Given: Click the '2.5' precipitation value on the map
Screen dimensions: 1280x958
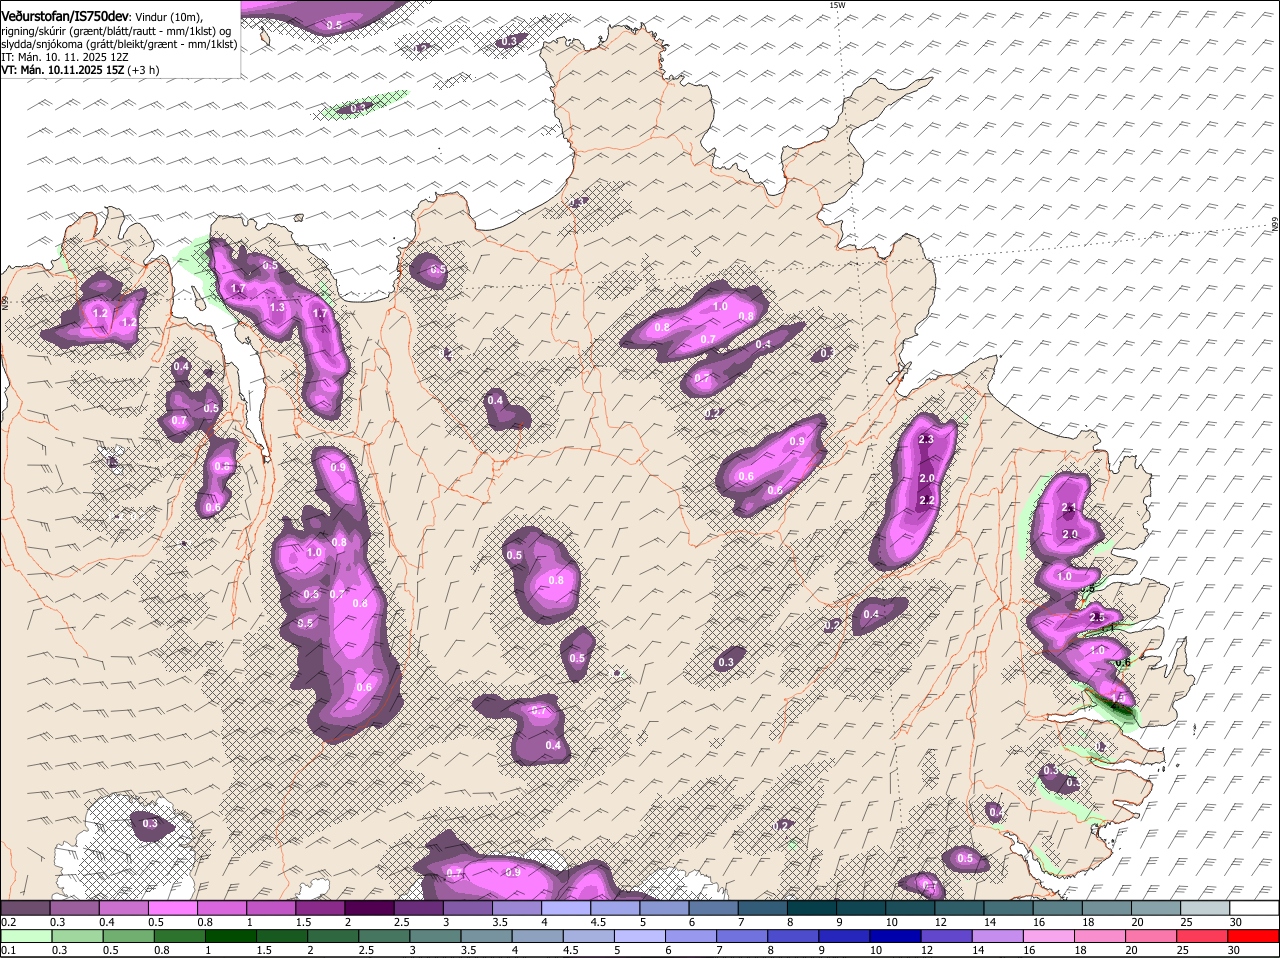Looking at the screenshot, I should (x=1096, y=617).
